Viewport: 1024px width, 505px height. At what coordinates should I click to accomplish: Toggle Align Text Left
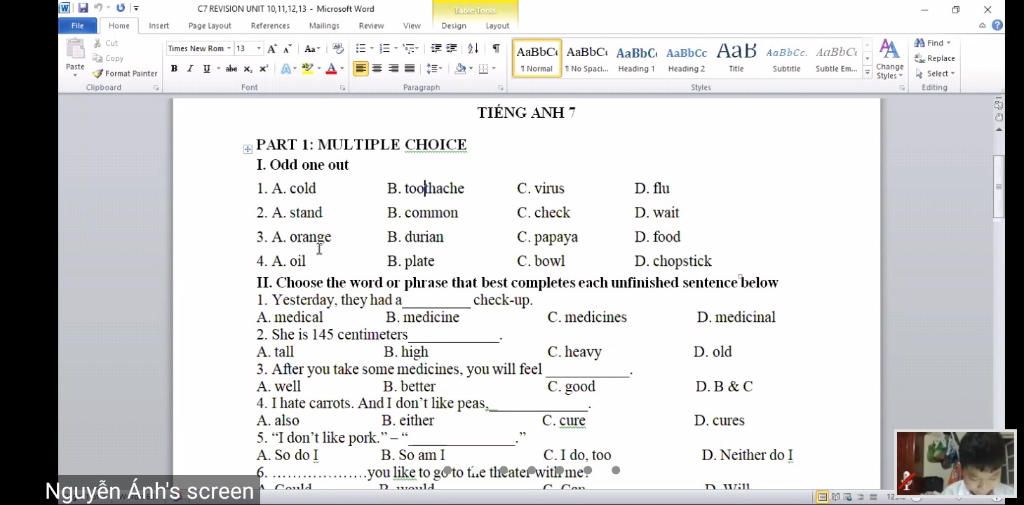[x=360, y=69]
